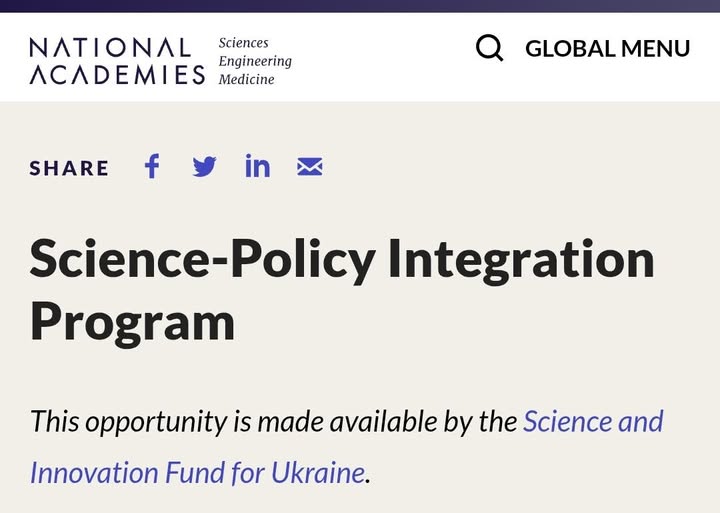Share the page by email envelope icon
The height and width of the screenshot is (513, 720).
click(310, 167)
